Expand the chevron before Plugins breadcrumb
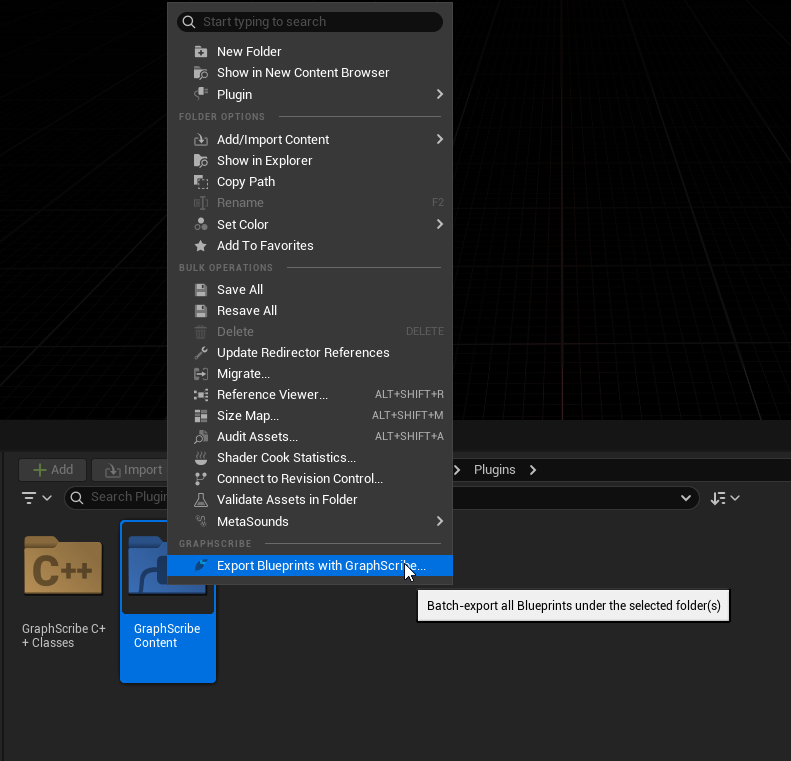Screen dimensions: 791x761 pos(457,470)
